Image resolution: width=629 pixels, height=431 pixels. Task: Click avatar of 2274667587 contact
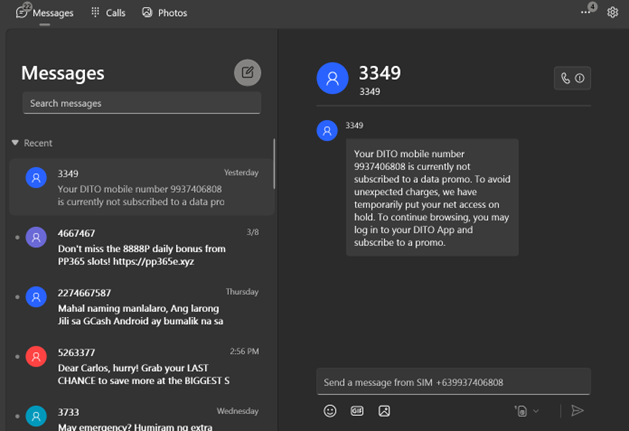point(36,297)
